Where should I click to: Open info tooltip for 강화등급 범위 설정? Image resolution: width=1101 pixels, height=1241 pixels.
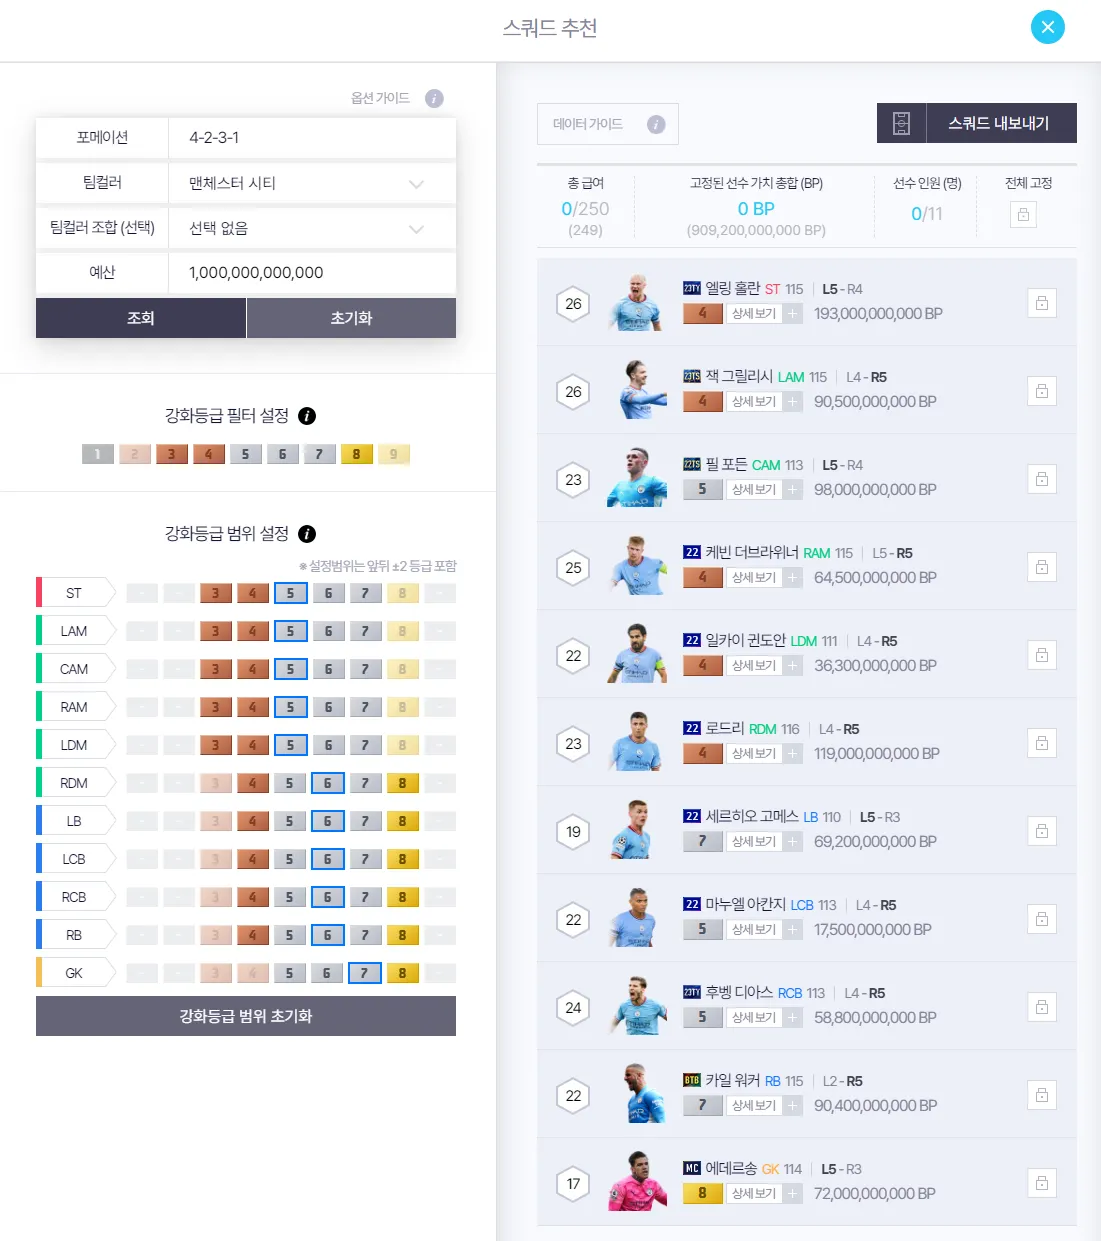307,534
